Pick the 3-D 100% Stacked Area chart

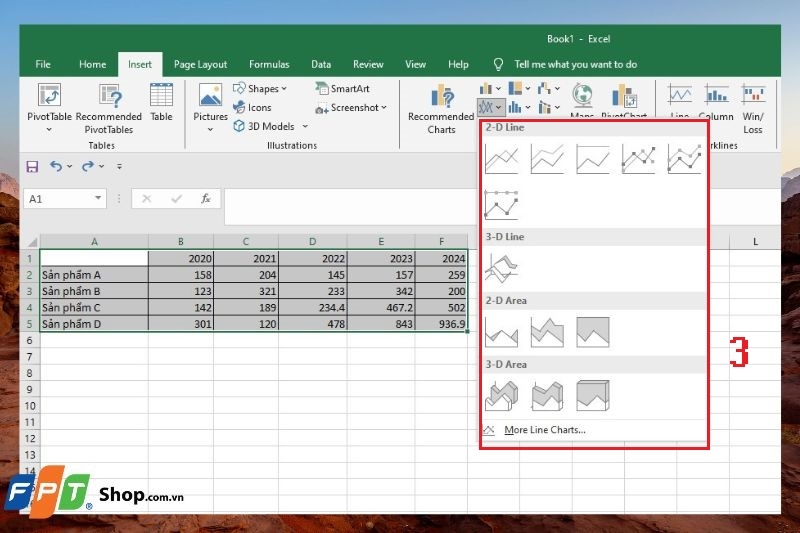[592, 395]
